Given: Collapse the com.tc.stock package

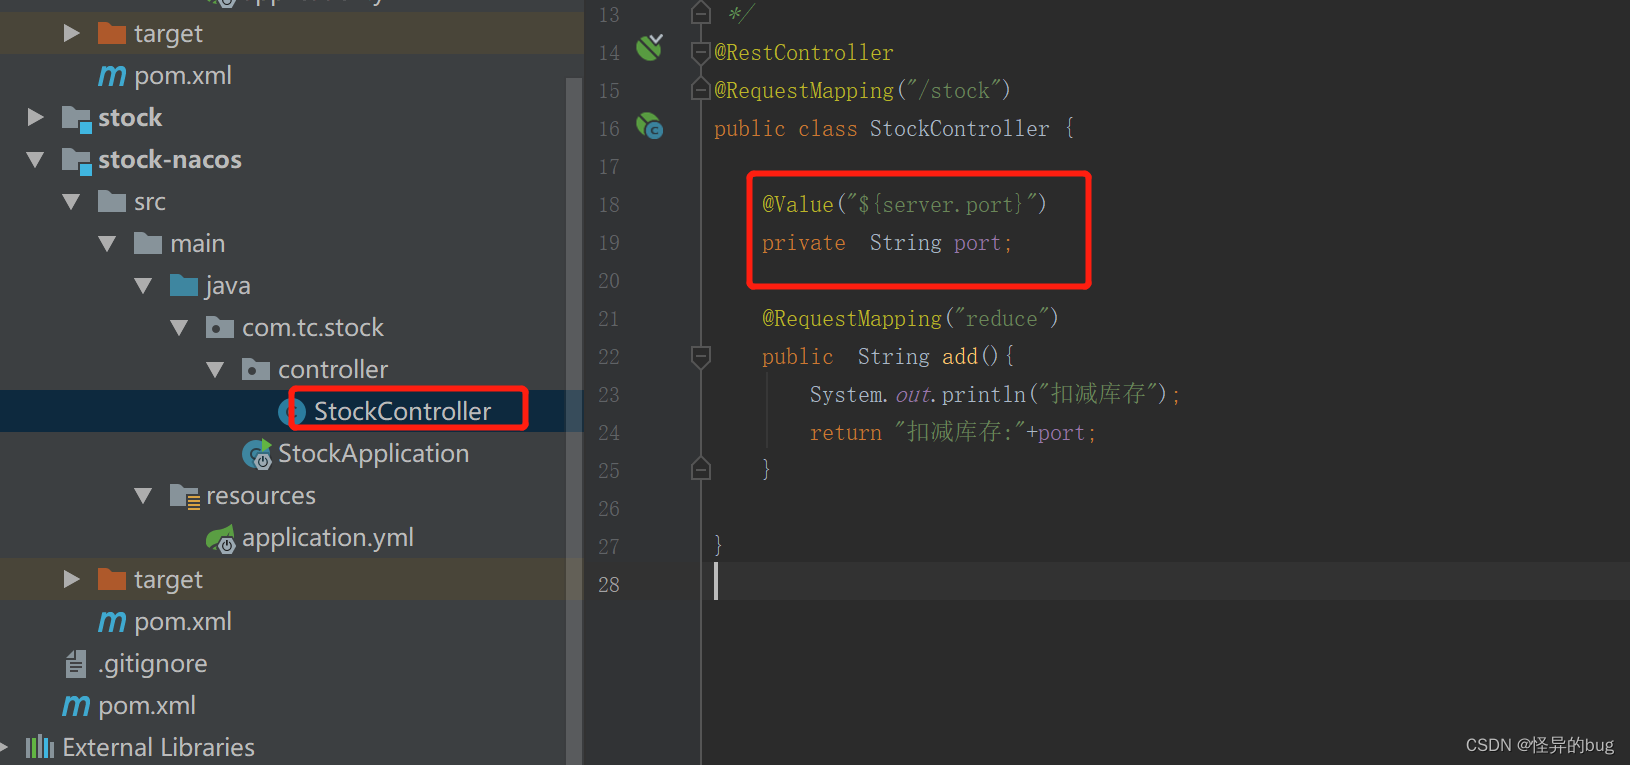Looking at the screenshot, I should coord(179,328).
